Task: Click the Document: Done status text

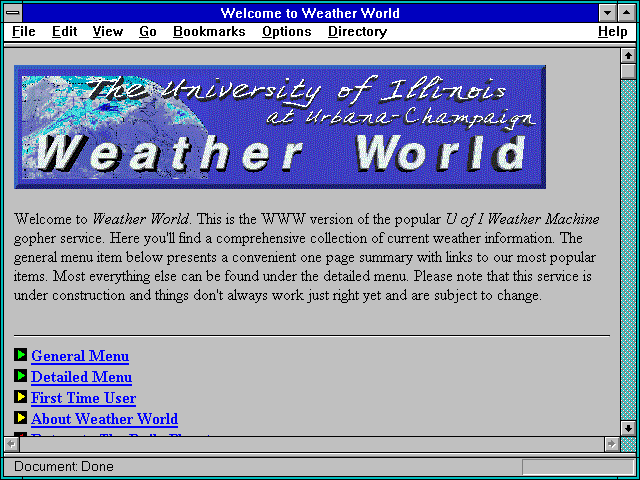Action: (64, 466)
